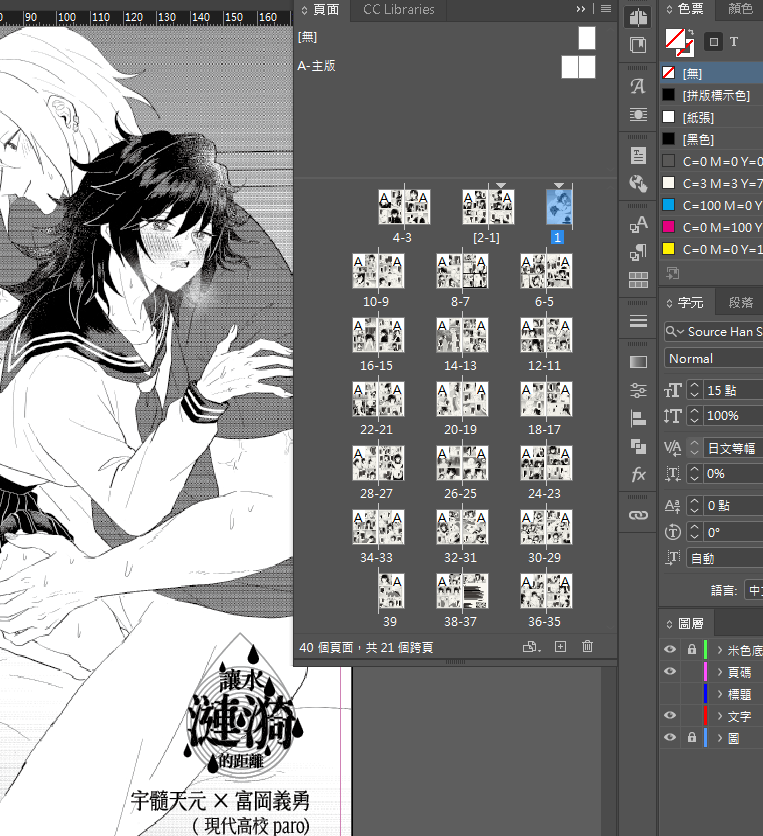Click the new swatch icon in Swatches panel

pyautogui.click(x=673, y=274)
